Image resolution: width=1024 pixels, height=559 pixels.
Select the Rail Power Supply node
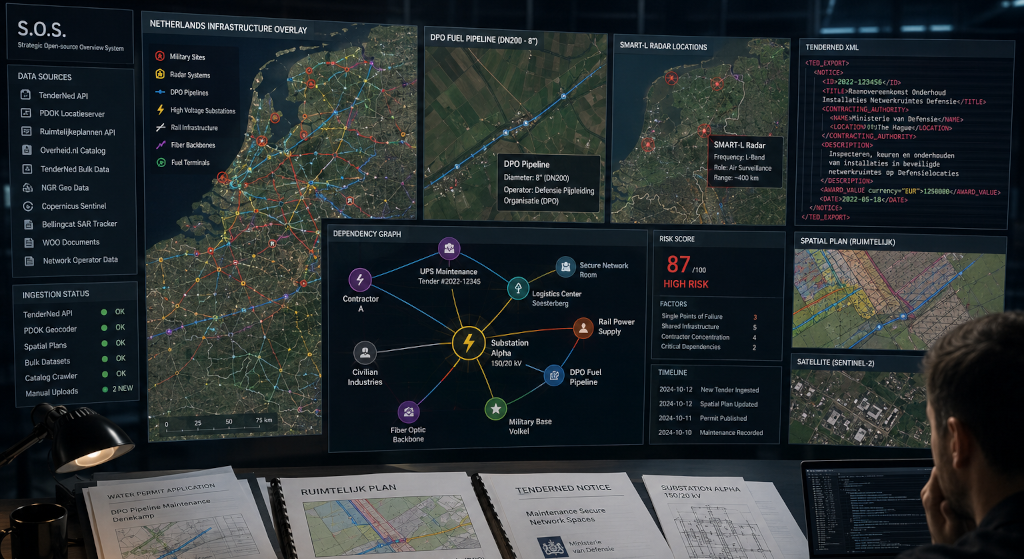pyautogui.click(x=583, y=328)
